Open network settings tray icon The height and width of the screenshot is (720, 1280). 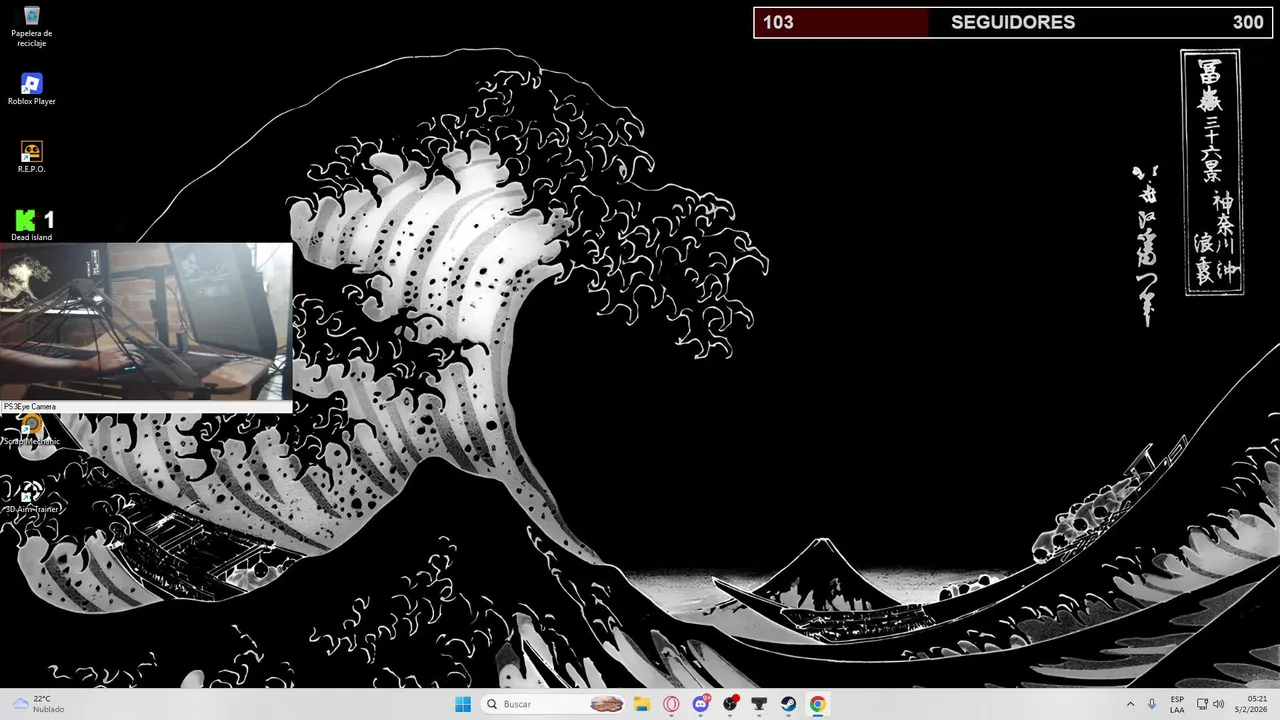pos(1202,704)
